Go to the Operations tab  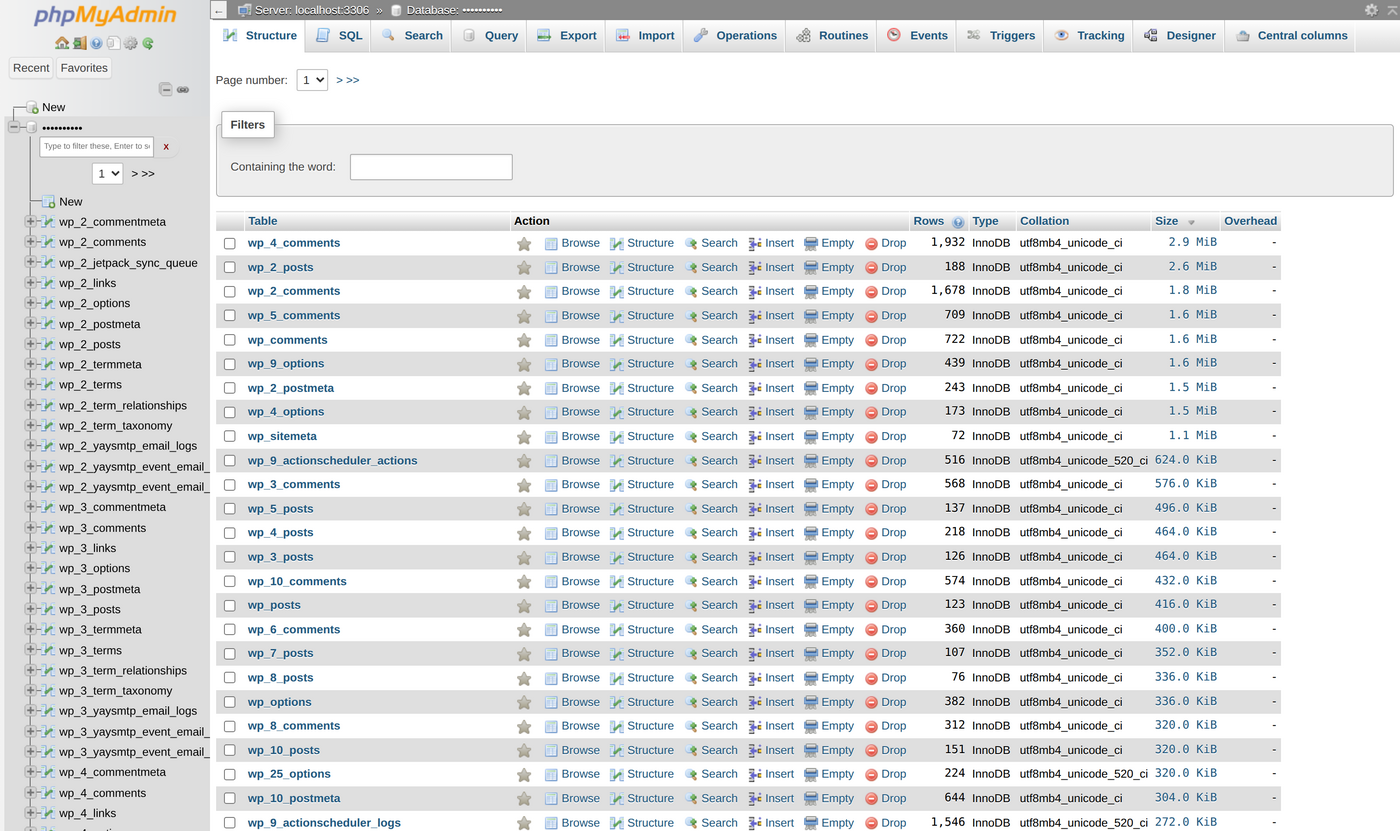735,35
